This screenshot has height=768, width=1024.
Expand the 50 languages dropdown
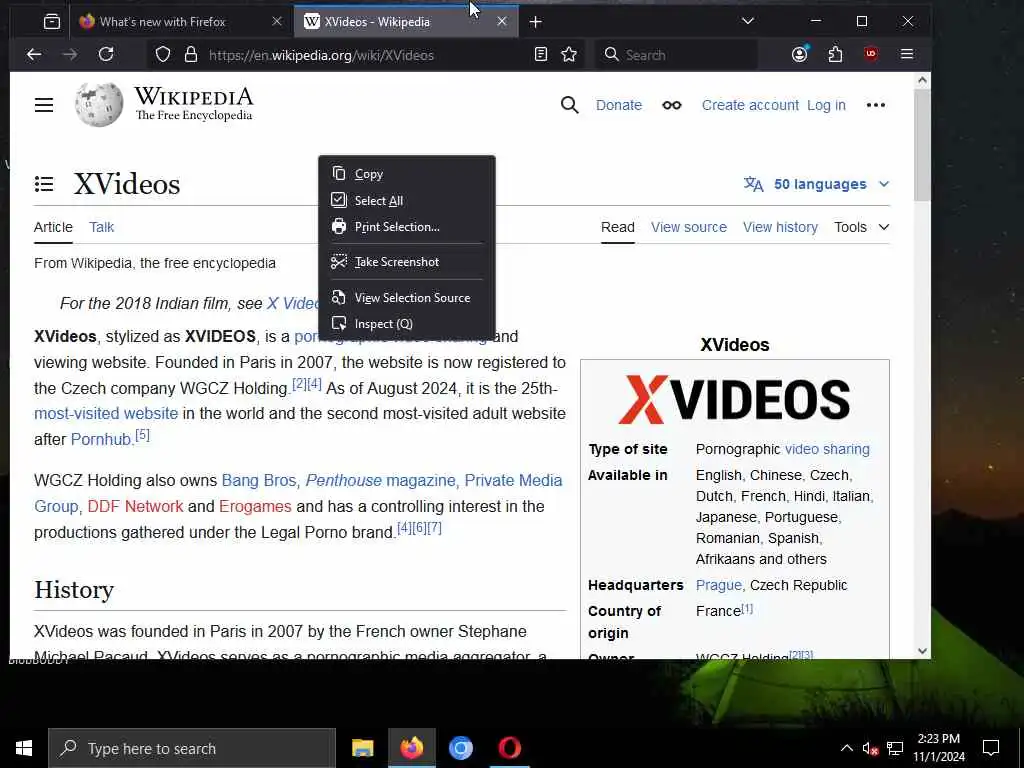tap(816, 184)
